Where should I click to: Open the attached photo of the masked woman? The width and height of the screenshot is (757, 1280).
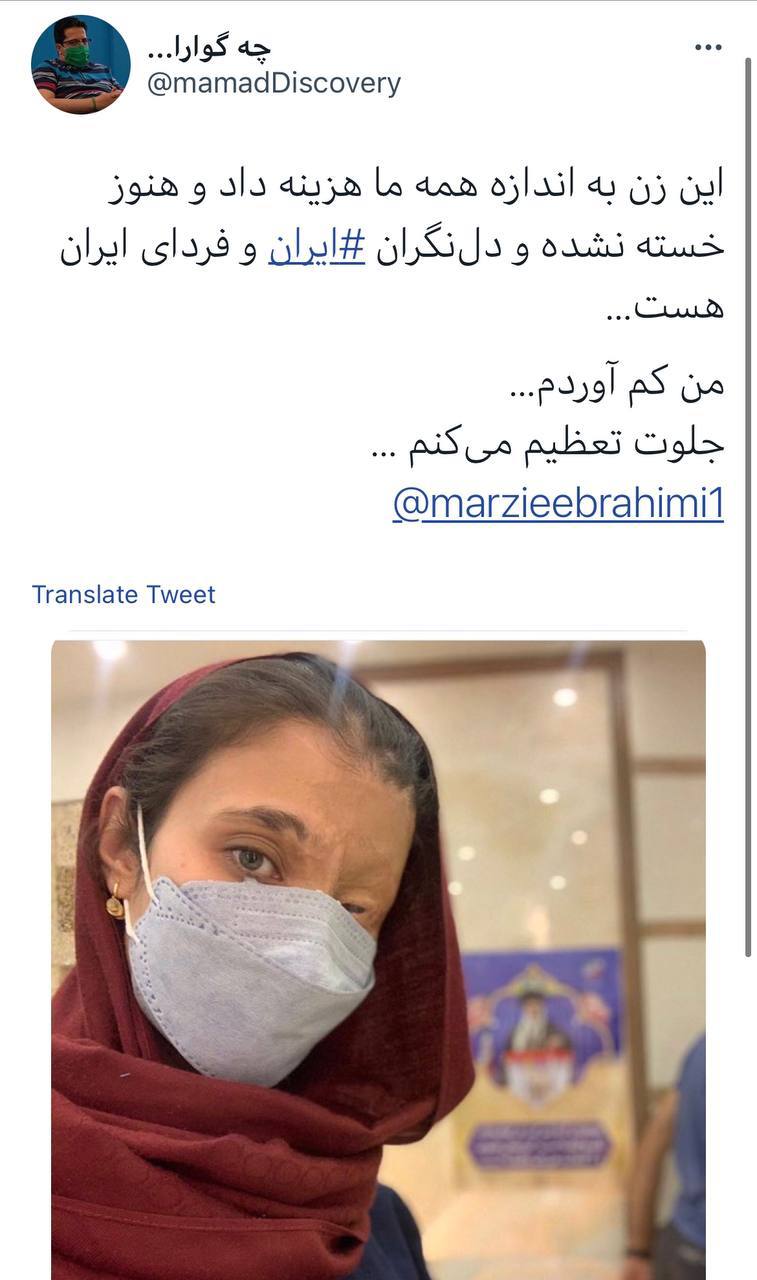pos(378,960)
